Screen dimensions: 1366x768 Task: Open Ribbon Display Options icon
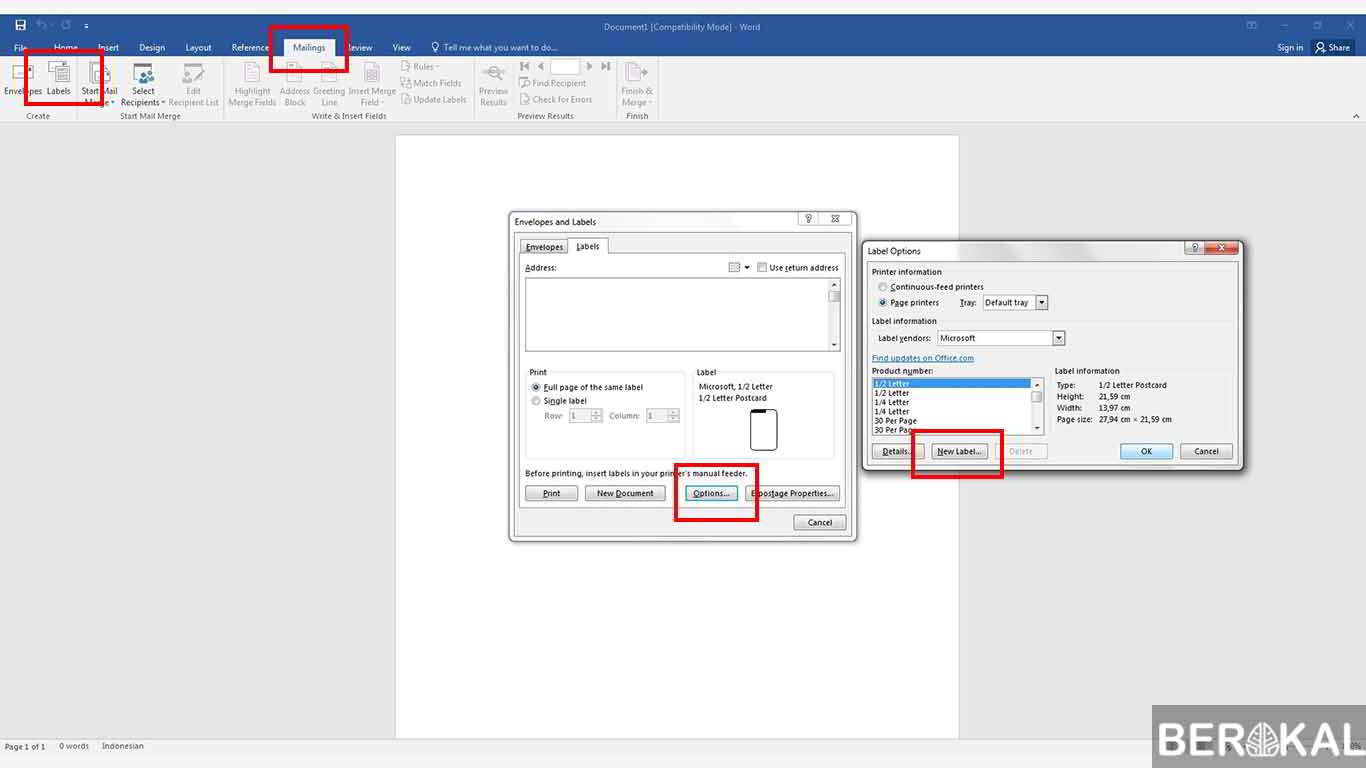coord(1251,25)
